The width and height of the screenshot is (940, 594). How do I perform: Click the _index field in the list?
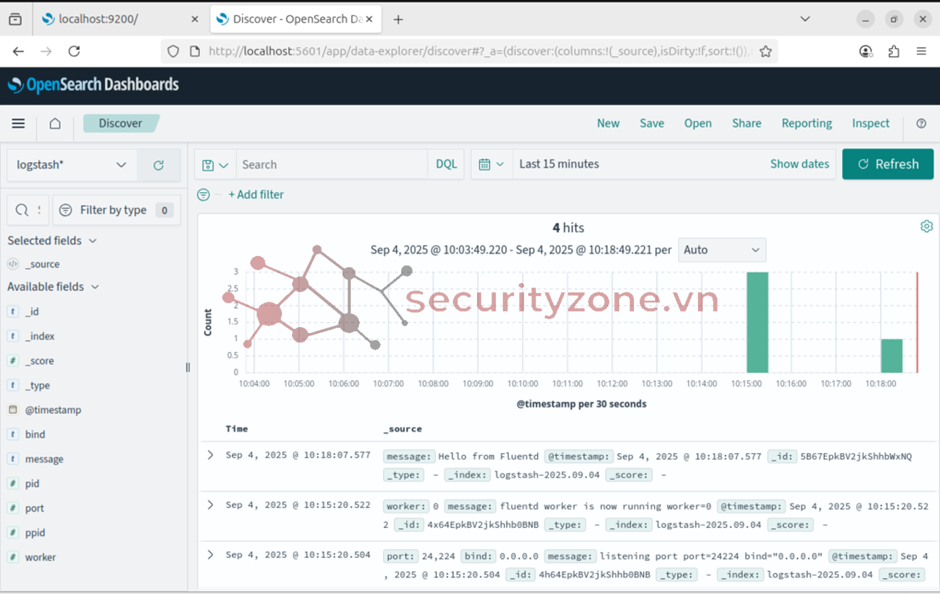pos(40,336)
